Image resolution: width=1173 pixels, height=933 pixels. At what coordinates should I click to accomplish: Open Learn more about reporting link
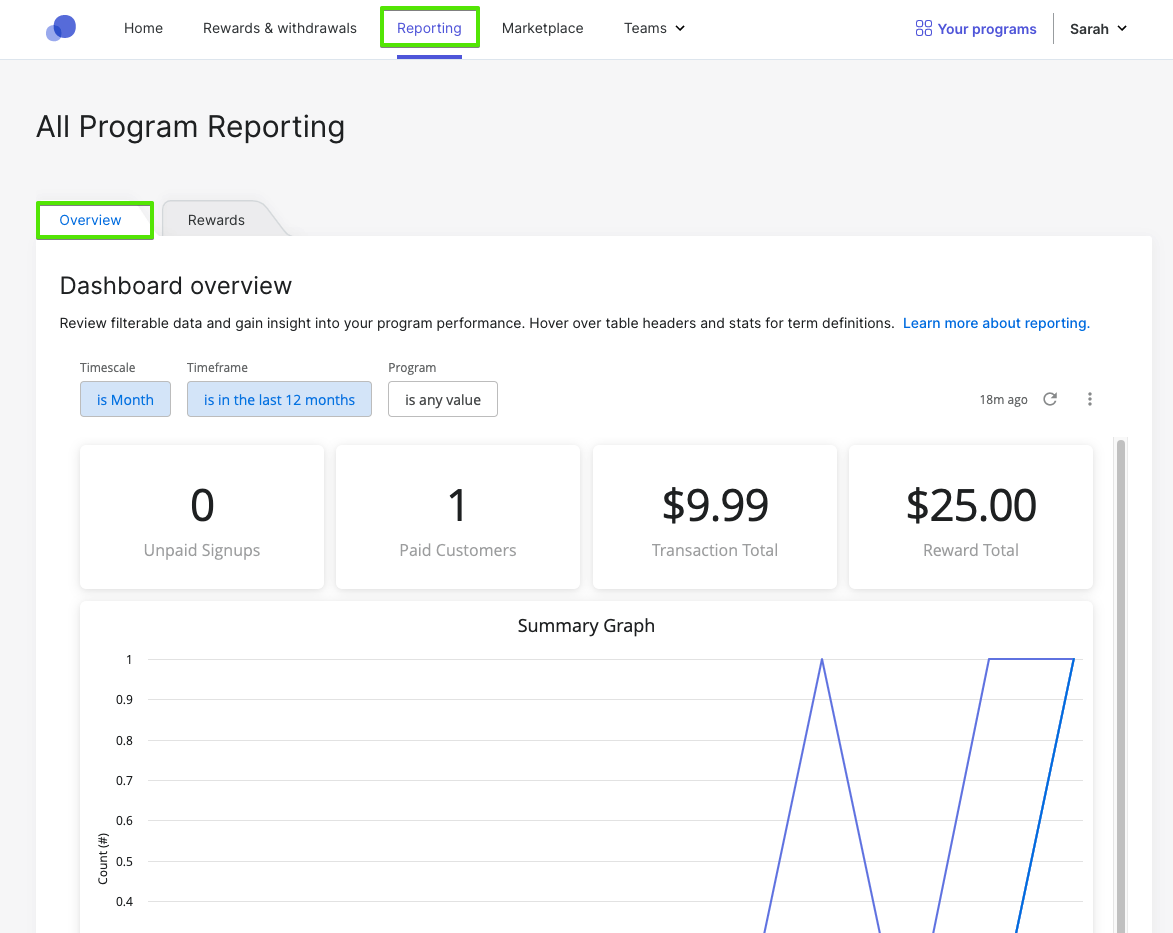[x=996, y=323]
